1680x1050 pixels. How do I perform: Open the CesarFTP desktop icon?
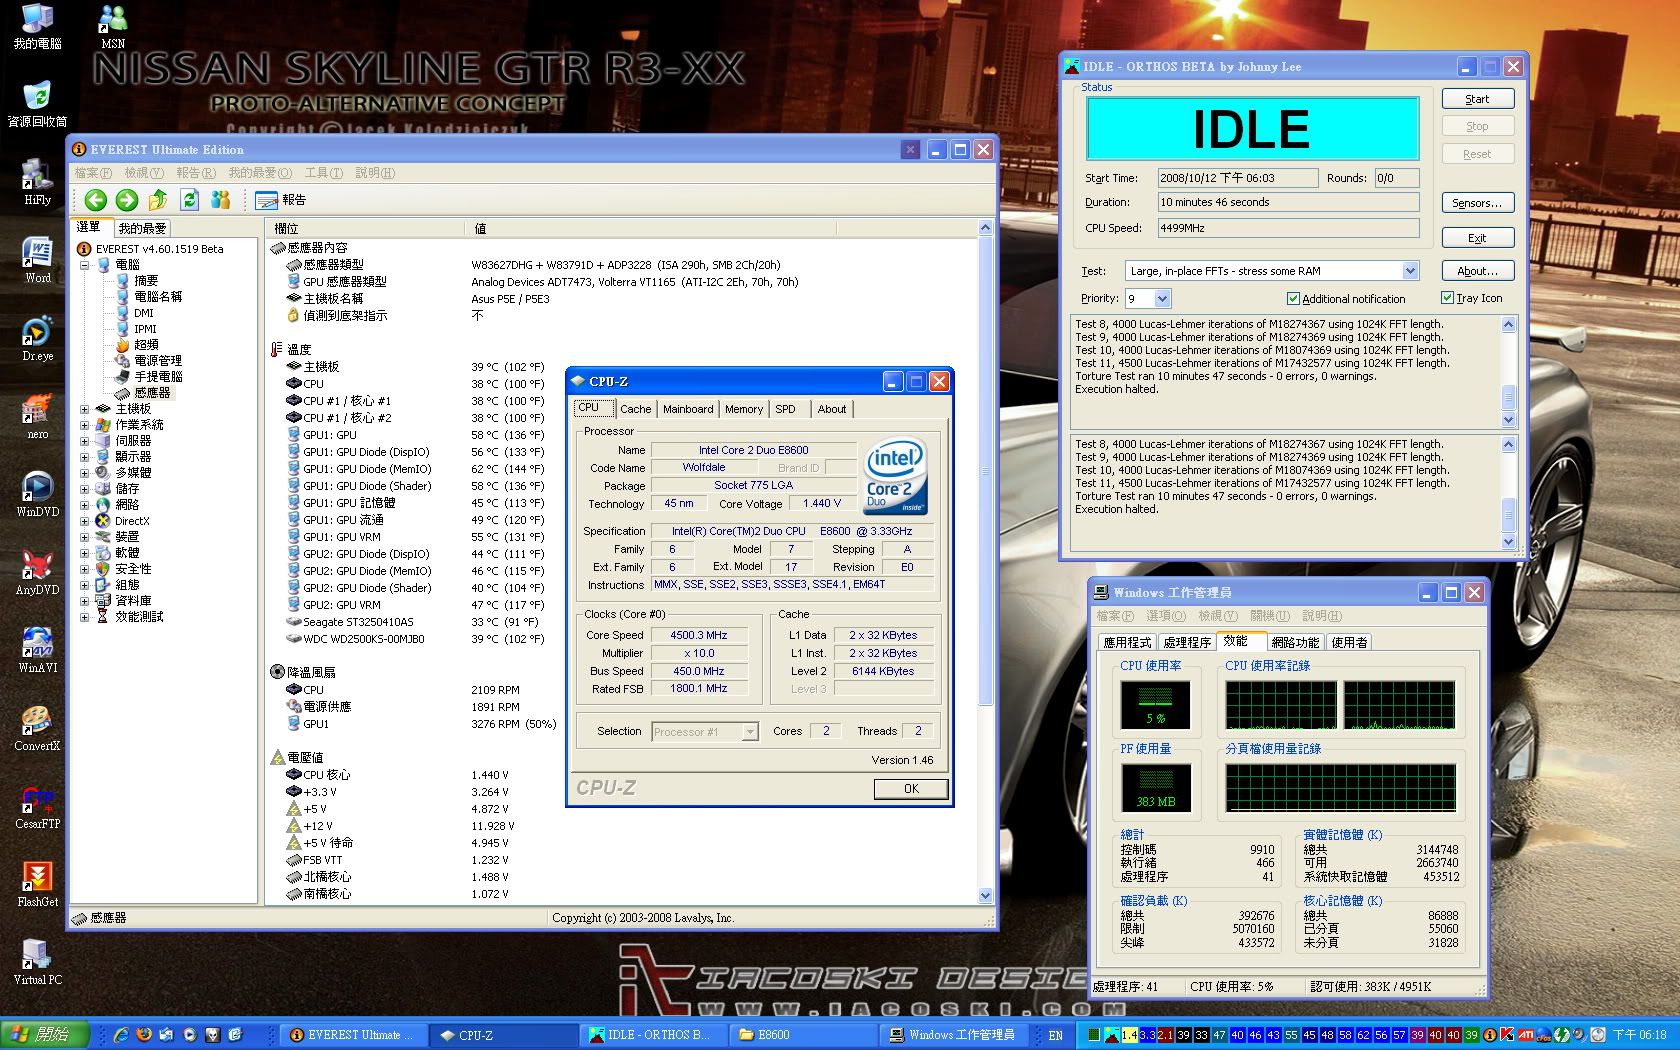pyautogui.click(x=37, y=805)
